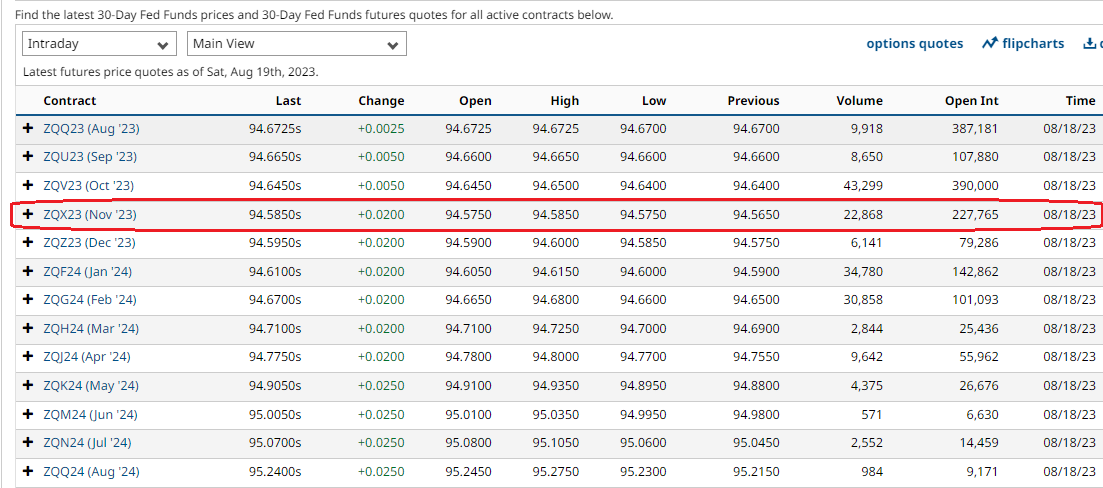Open the ZQG24 (Feb '24) contract link
1103x488 pixels.
tap(89, 300)
